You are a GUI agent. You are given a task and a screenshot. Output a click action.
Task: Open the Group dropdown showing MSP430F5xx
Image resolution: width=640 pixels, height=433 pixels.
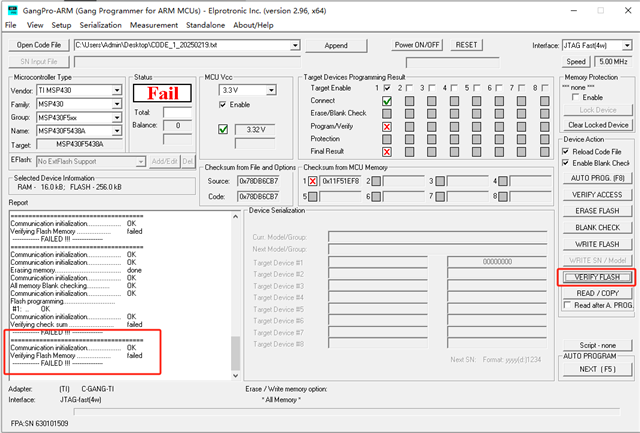(x=117, y=118)
